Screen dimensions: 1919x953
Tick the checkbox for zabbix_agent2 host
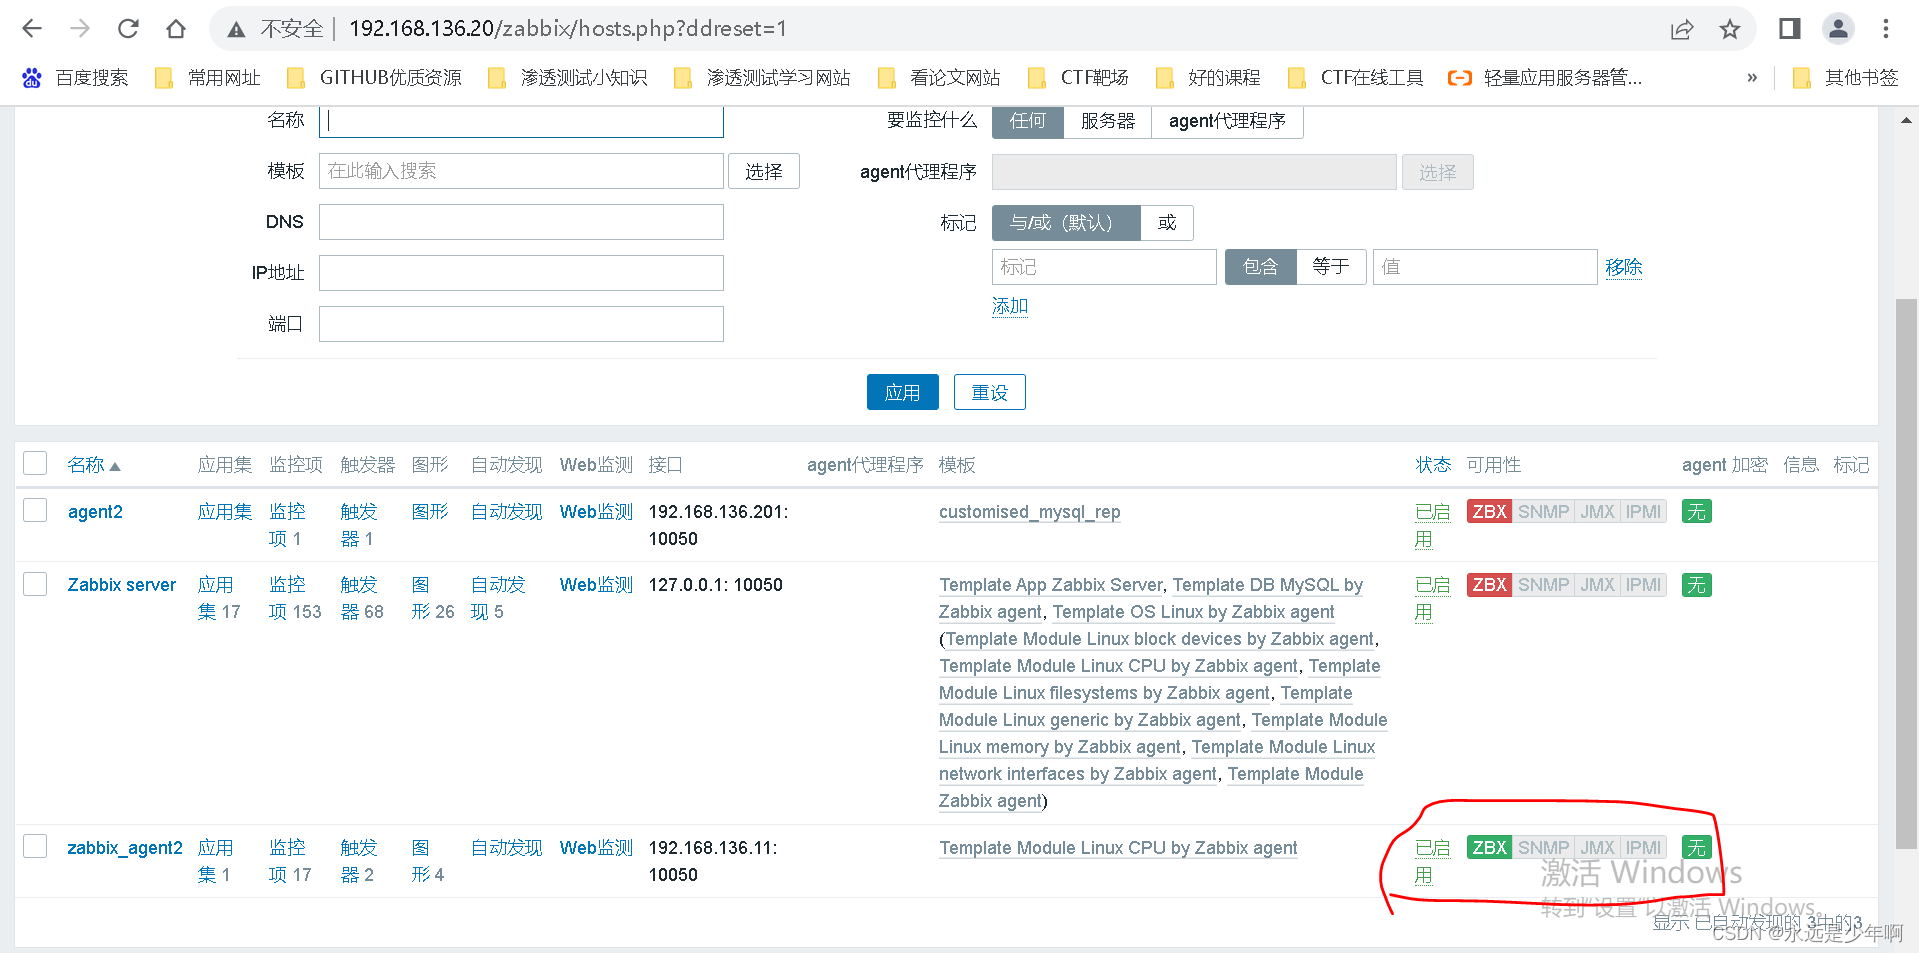(35, 846)
